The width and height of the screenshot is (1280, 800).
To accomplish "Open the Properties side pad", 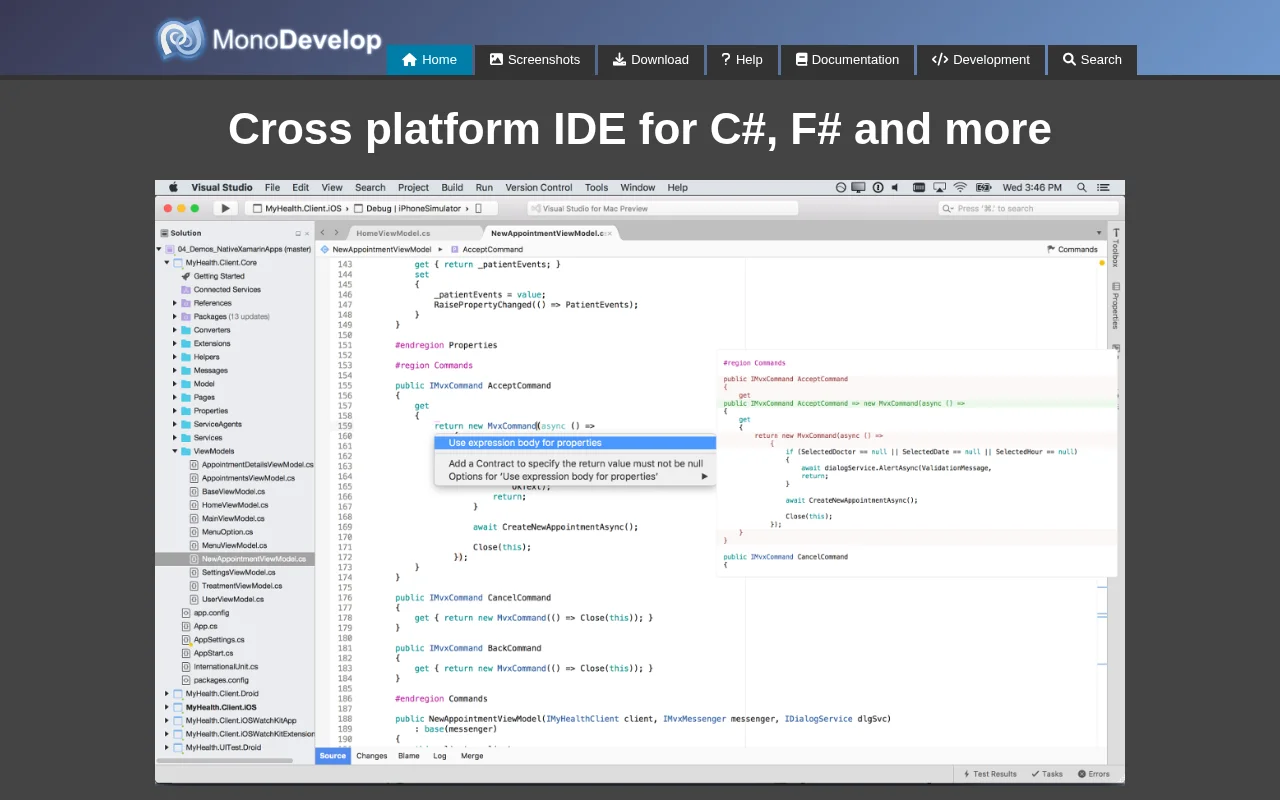I will coord(1116,306).
